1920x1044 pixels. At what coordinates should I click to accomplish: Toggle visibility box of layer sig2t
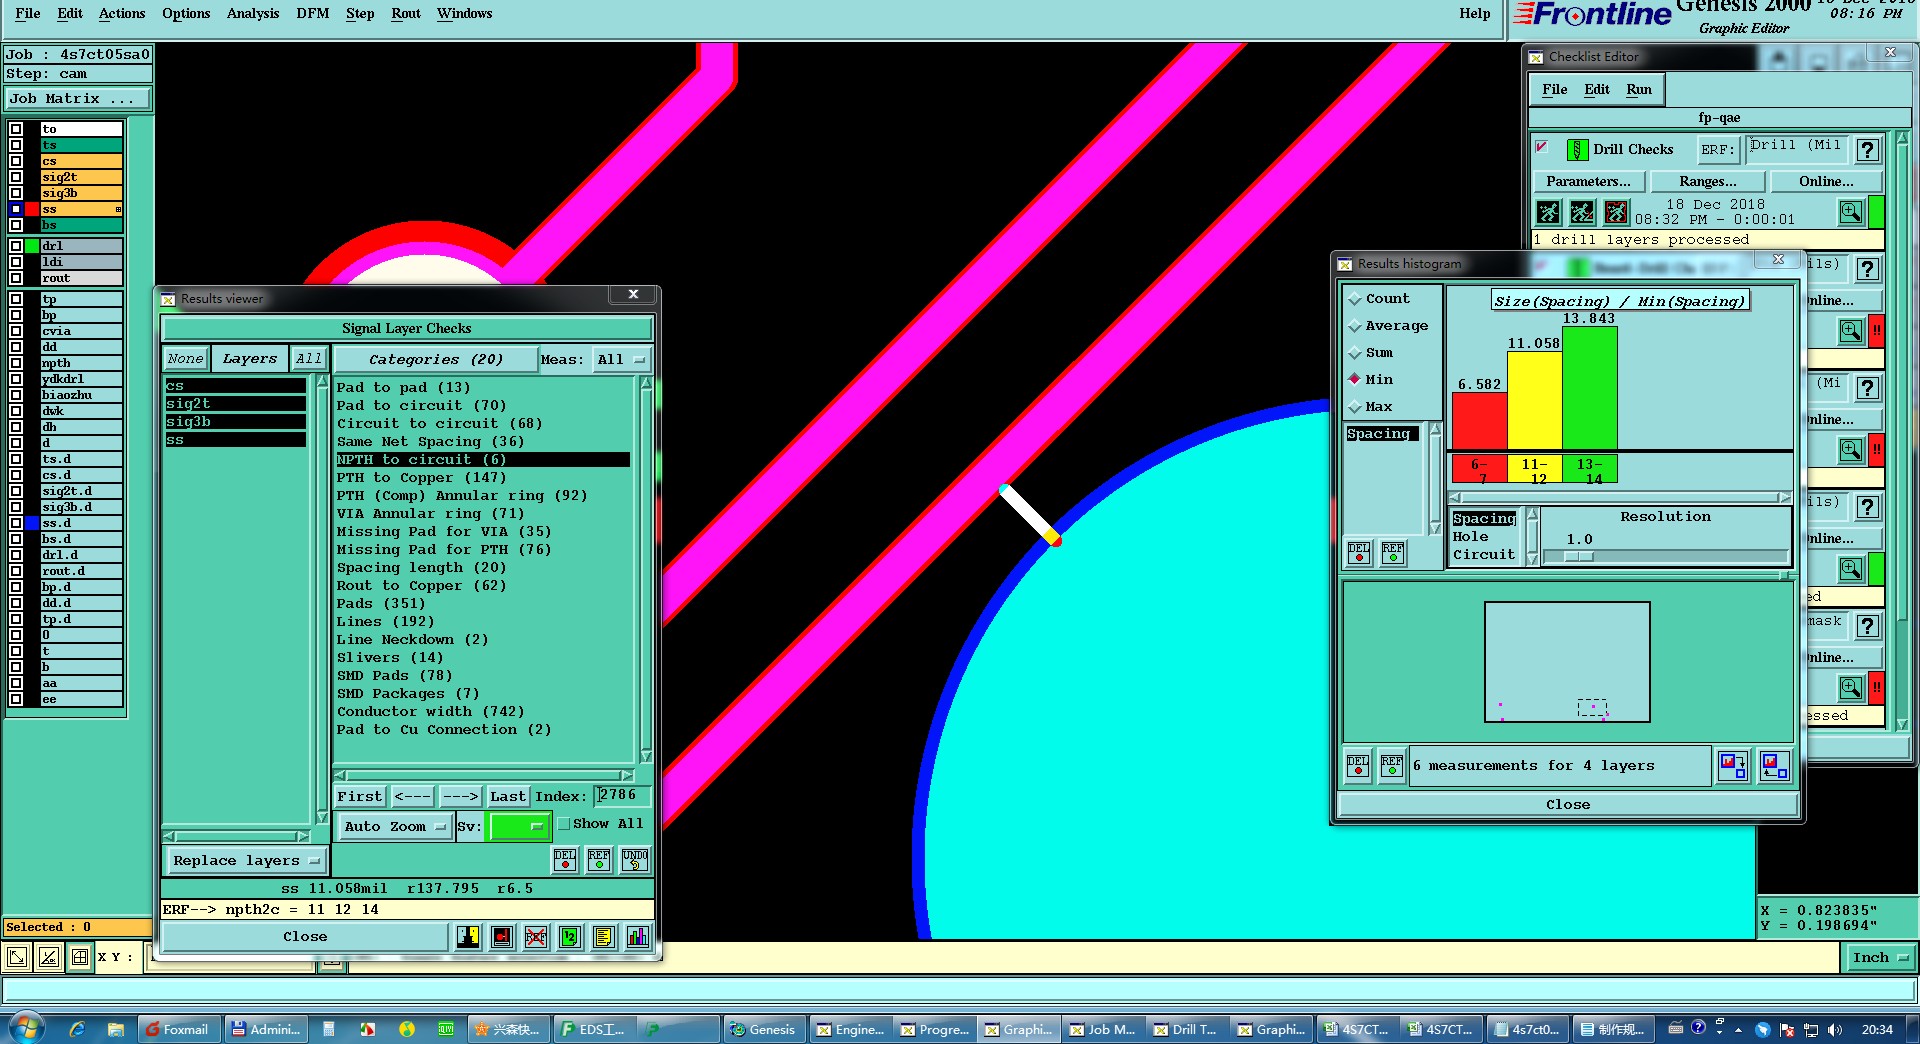tap(16, 177)
